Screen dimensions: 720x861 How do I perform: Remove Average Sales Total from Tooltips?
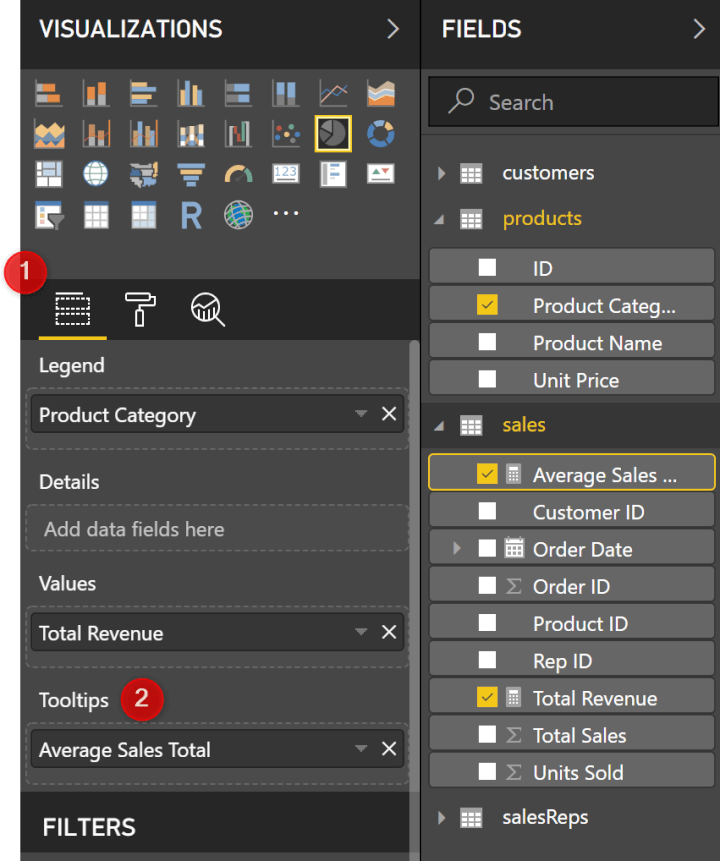(389, 748)
